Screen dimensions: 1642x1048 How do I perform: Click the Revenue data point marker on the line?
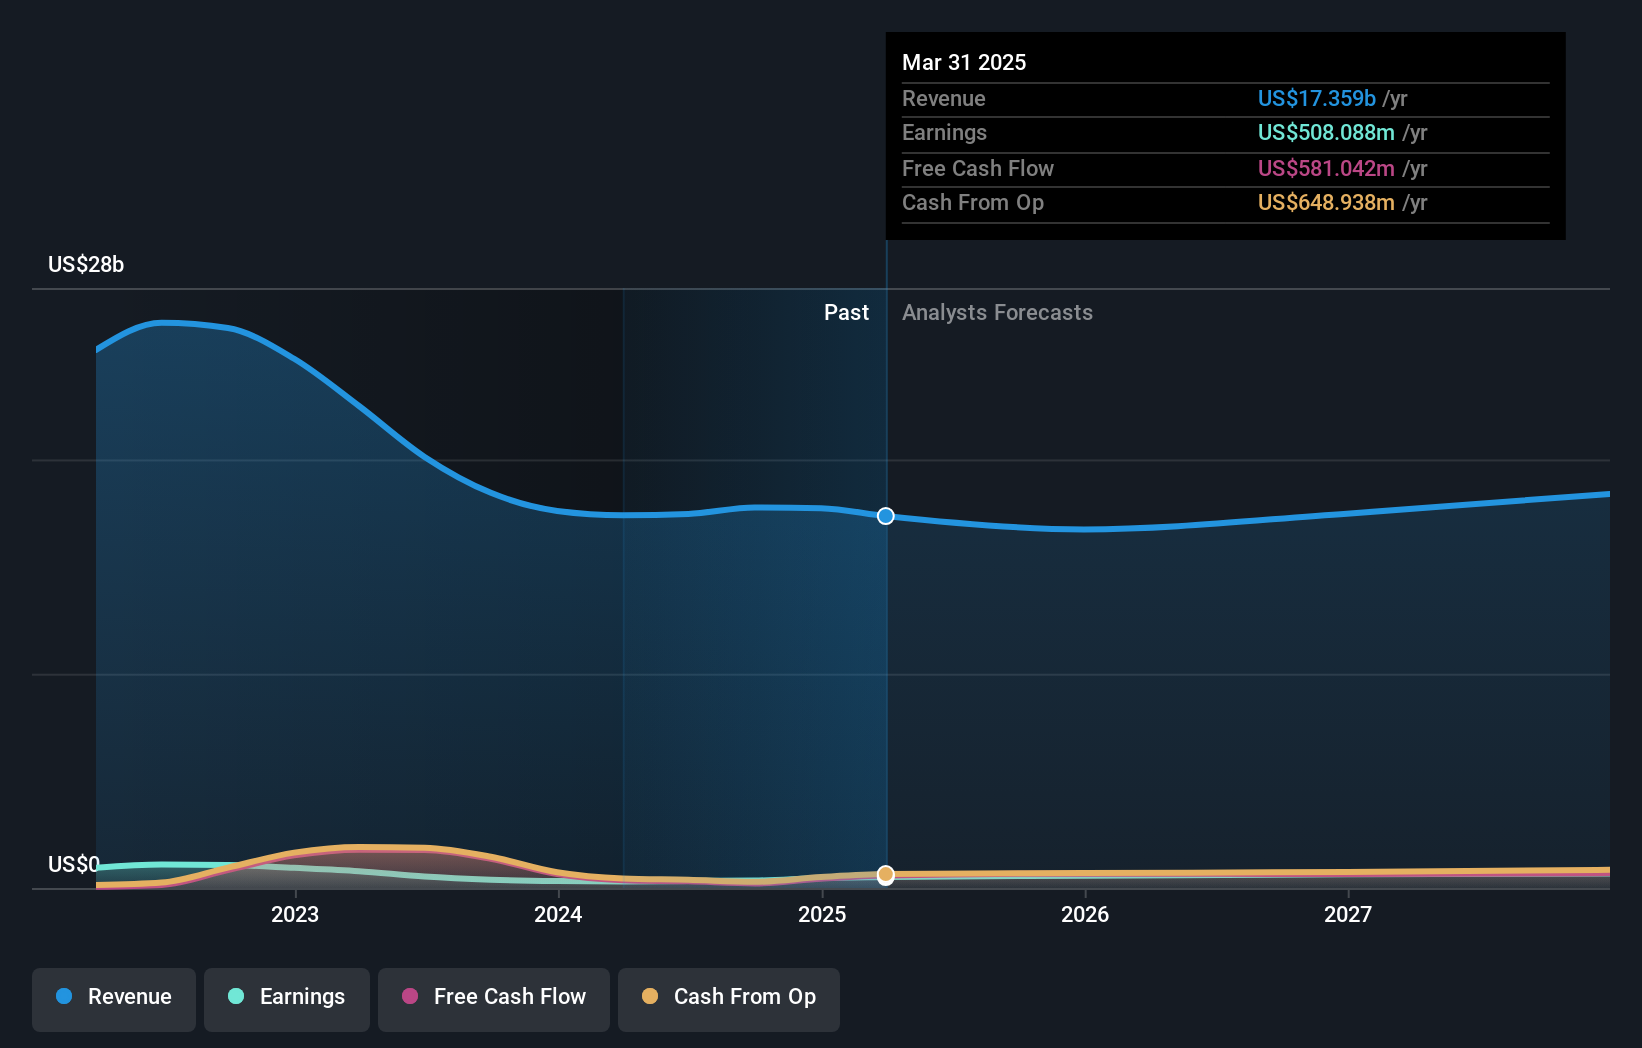tap(886, 516)
